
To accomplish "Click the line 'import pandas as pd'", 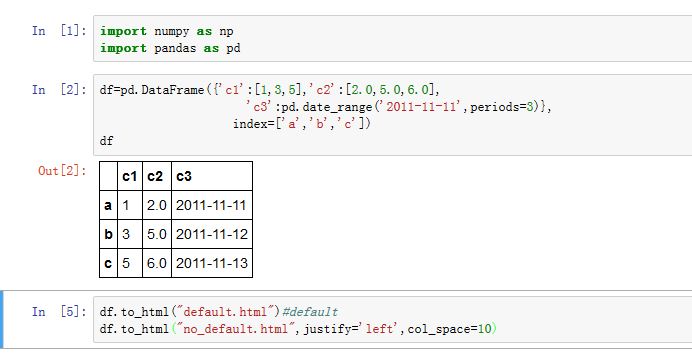I will 170,48.
